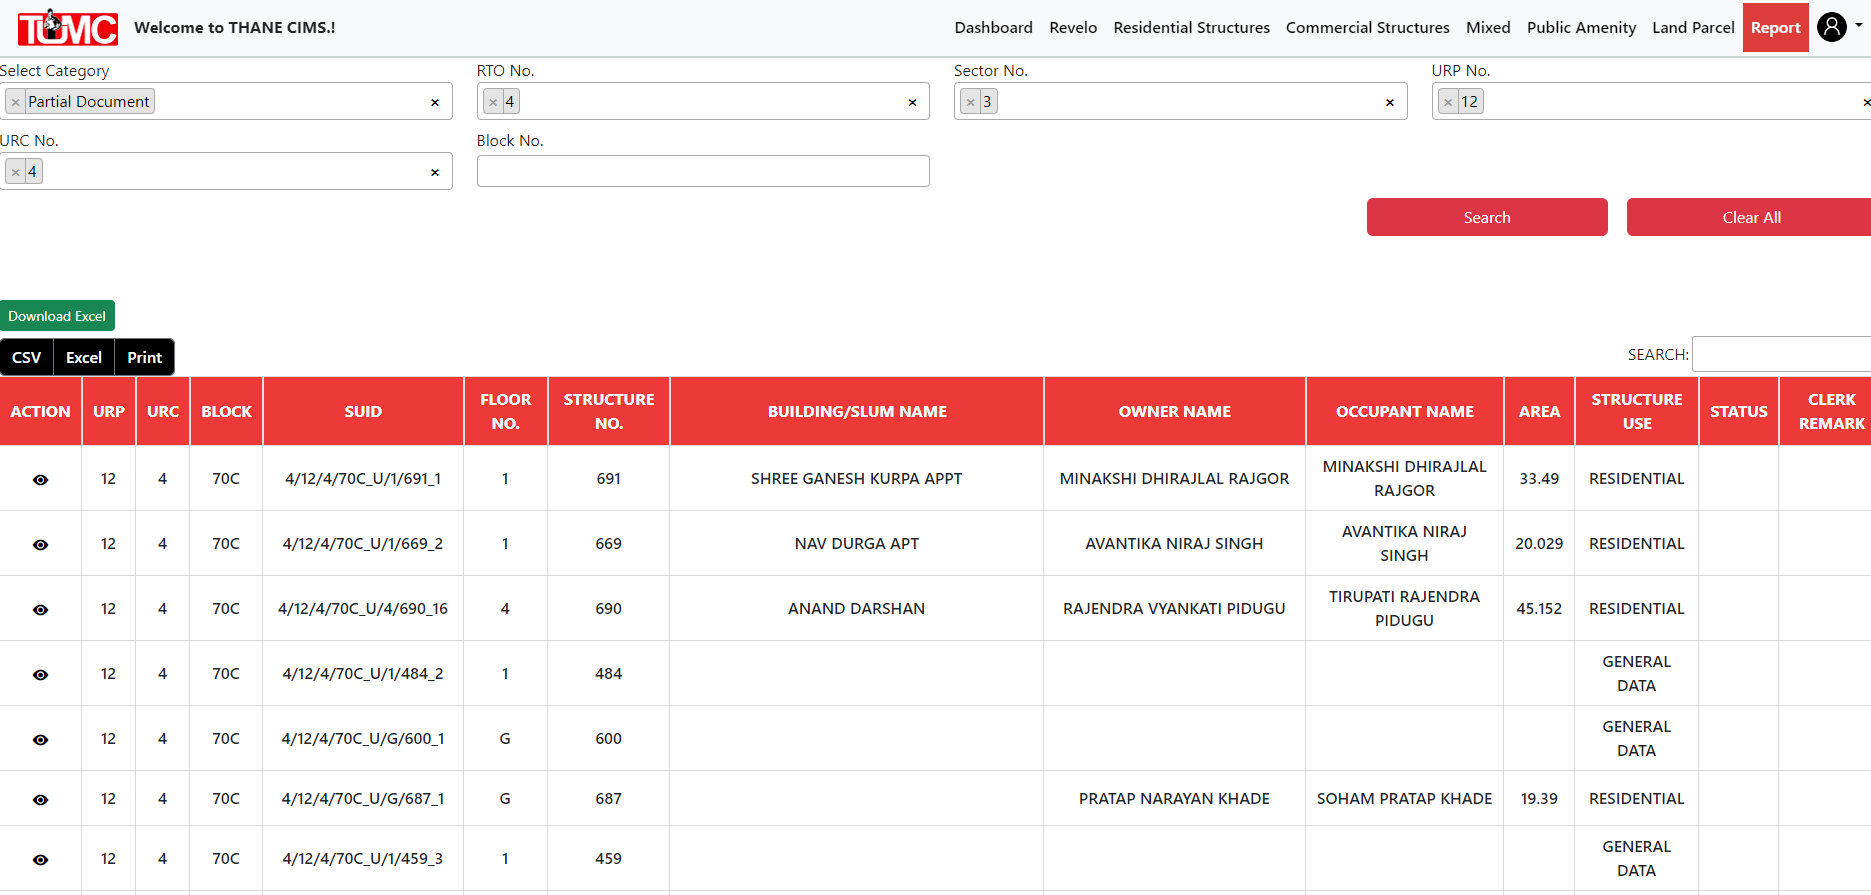Sort by BLOCK column header
Screen dimensions: 1871x895
[x=227, y=411]
